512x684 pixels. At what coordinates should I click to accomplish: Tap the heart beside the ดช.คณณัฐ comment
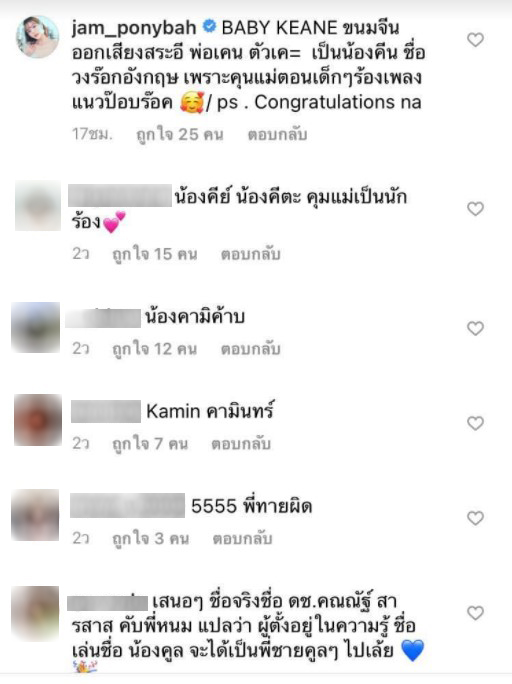tap(475, 613)
